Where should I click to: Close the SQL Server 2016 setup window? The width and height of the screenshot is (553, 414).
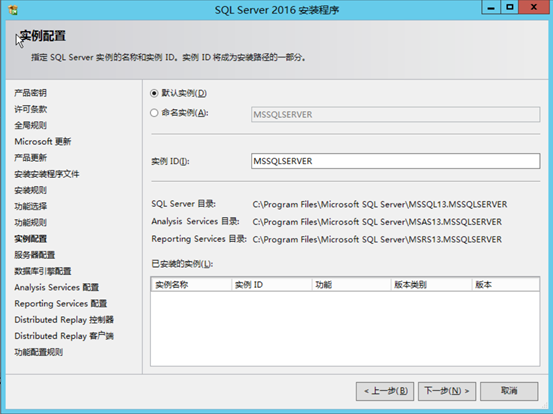(534, 7)
